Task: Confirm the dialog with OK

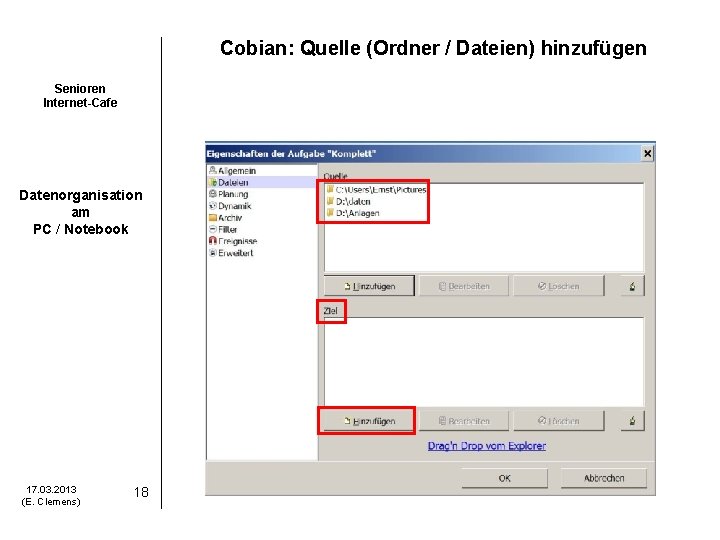Action: (x=504, y=478)
